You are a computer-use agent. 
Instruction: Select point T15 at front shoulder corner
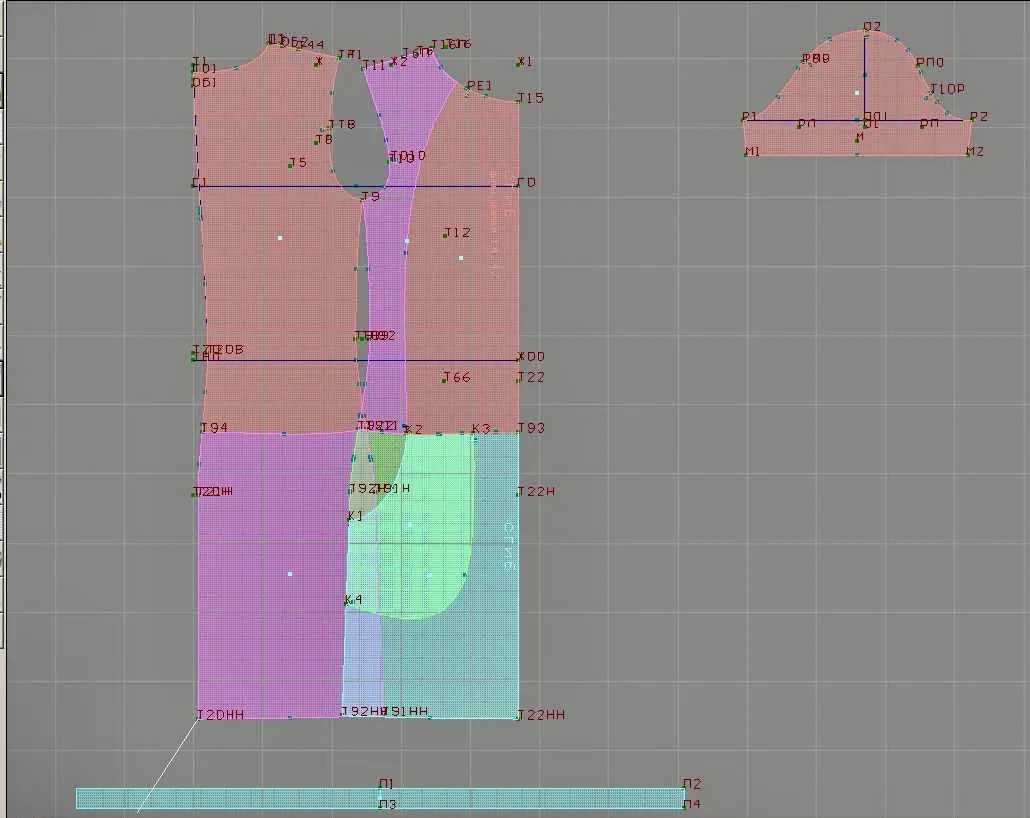coord(529,98)
